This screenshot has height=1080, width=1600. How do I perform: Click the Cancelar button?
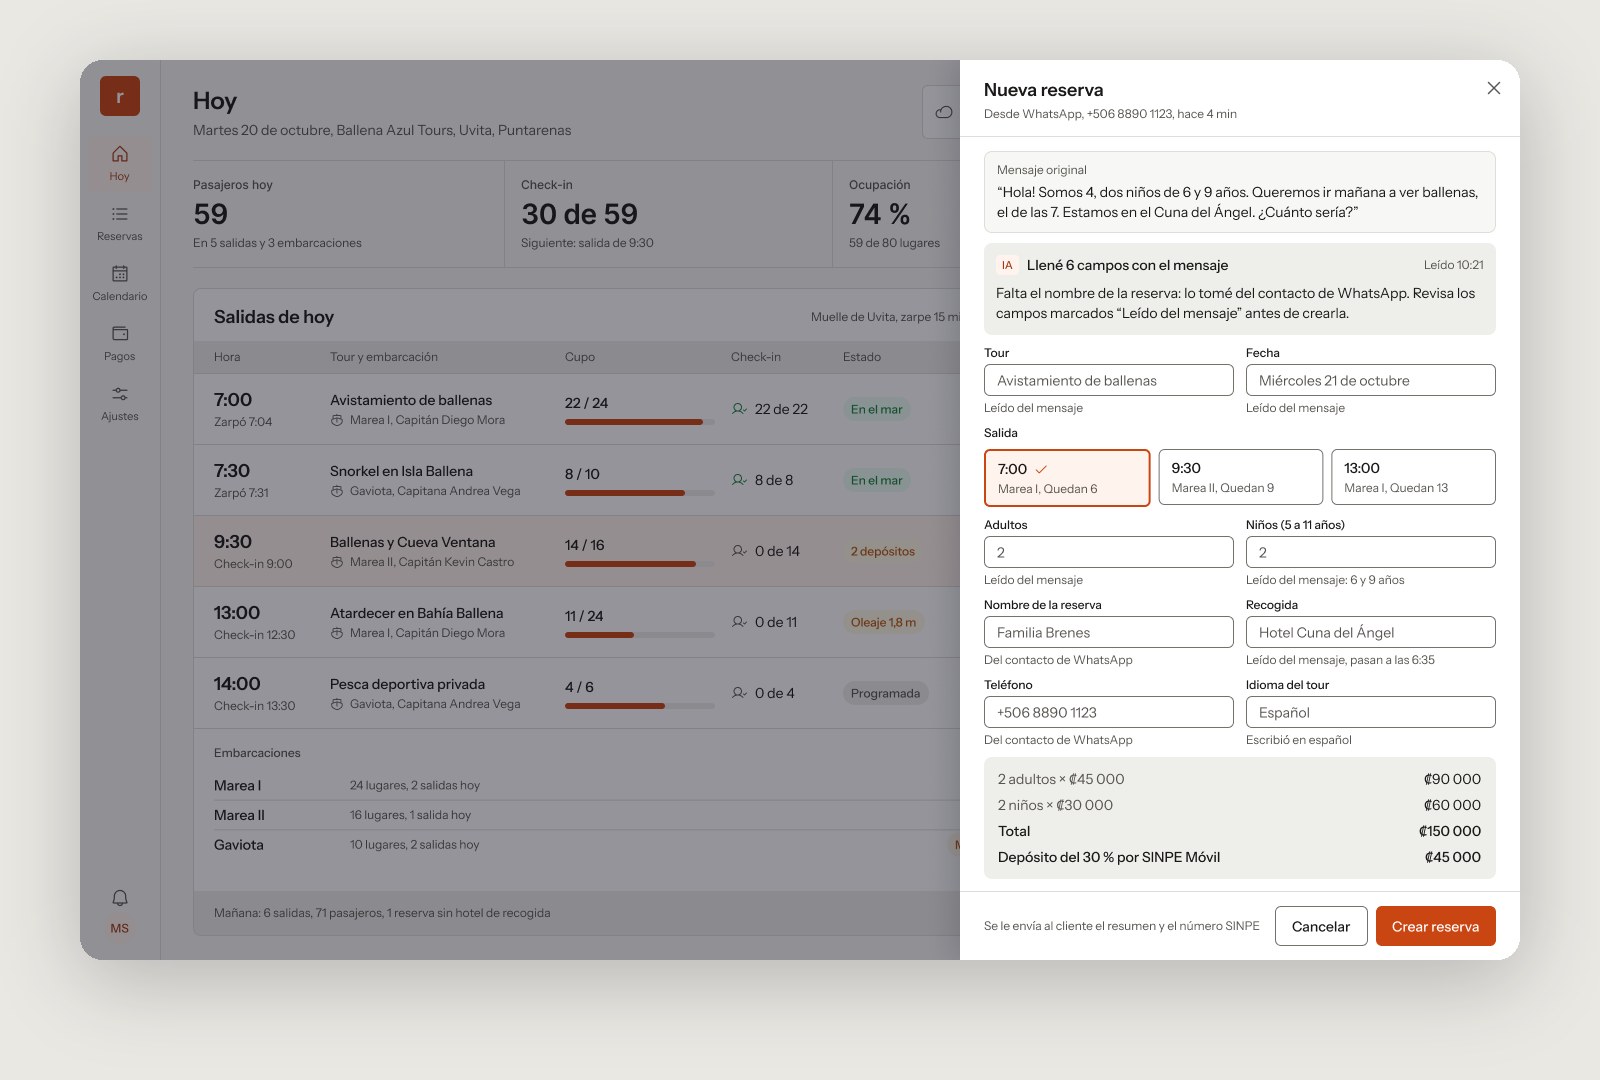[1320, 926]
